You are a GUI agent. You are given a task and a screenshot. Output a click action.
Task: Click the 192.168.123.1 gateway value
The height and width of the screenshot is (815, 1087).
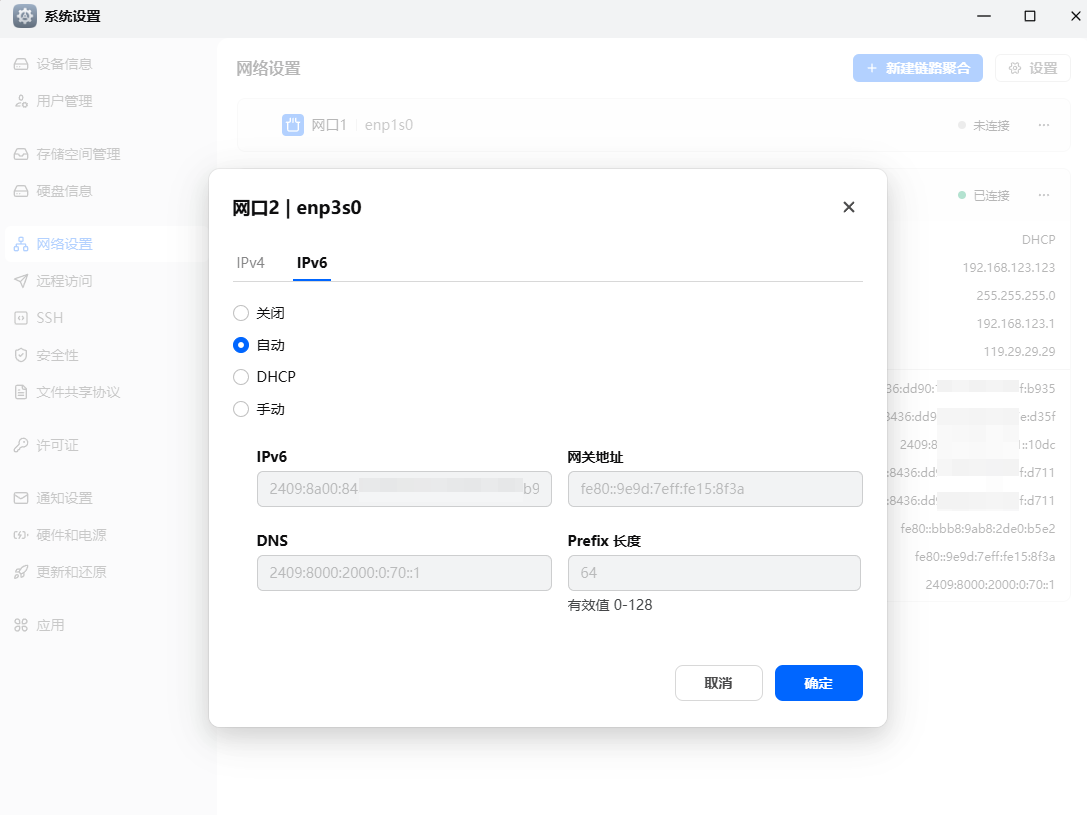click(x=1016, y=324)
